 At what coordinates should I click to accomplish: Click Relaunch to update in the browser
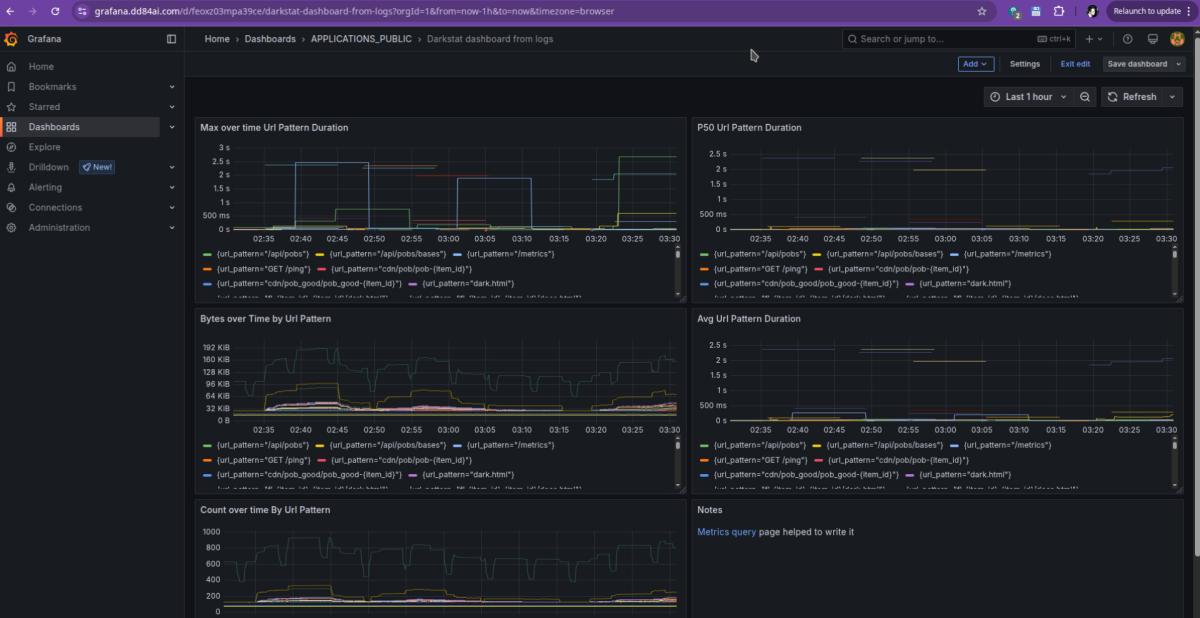[1145, 11]
